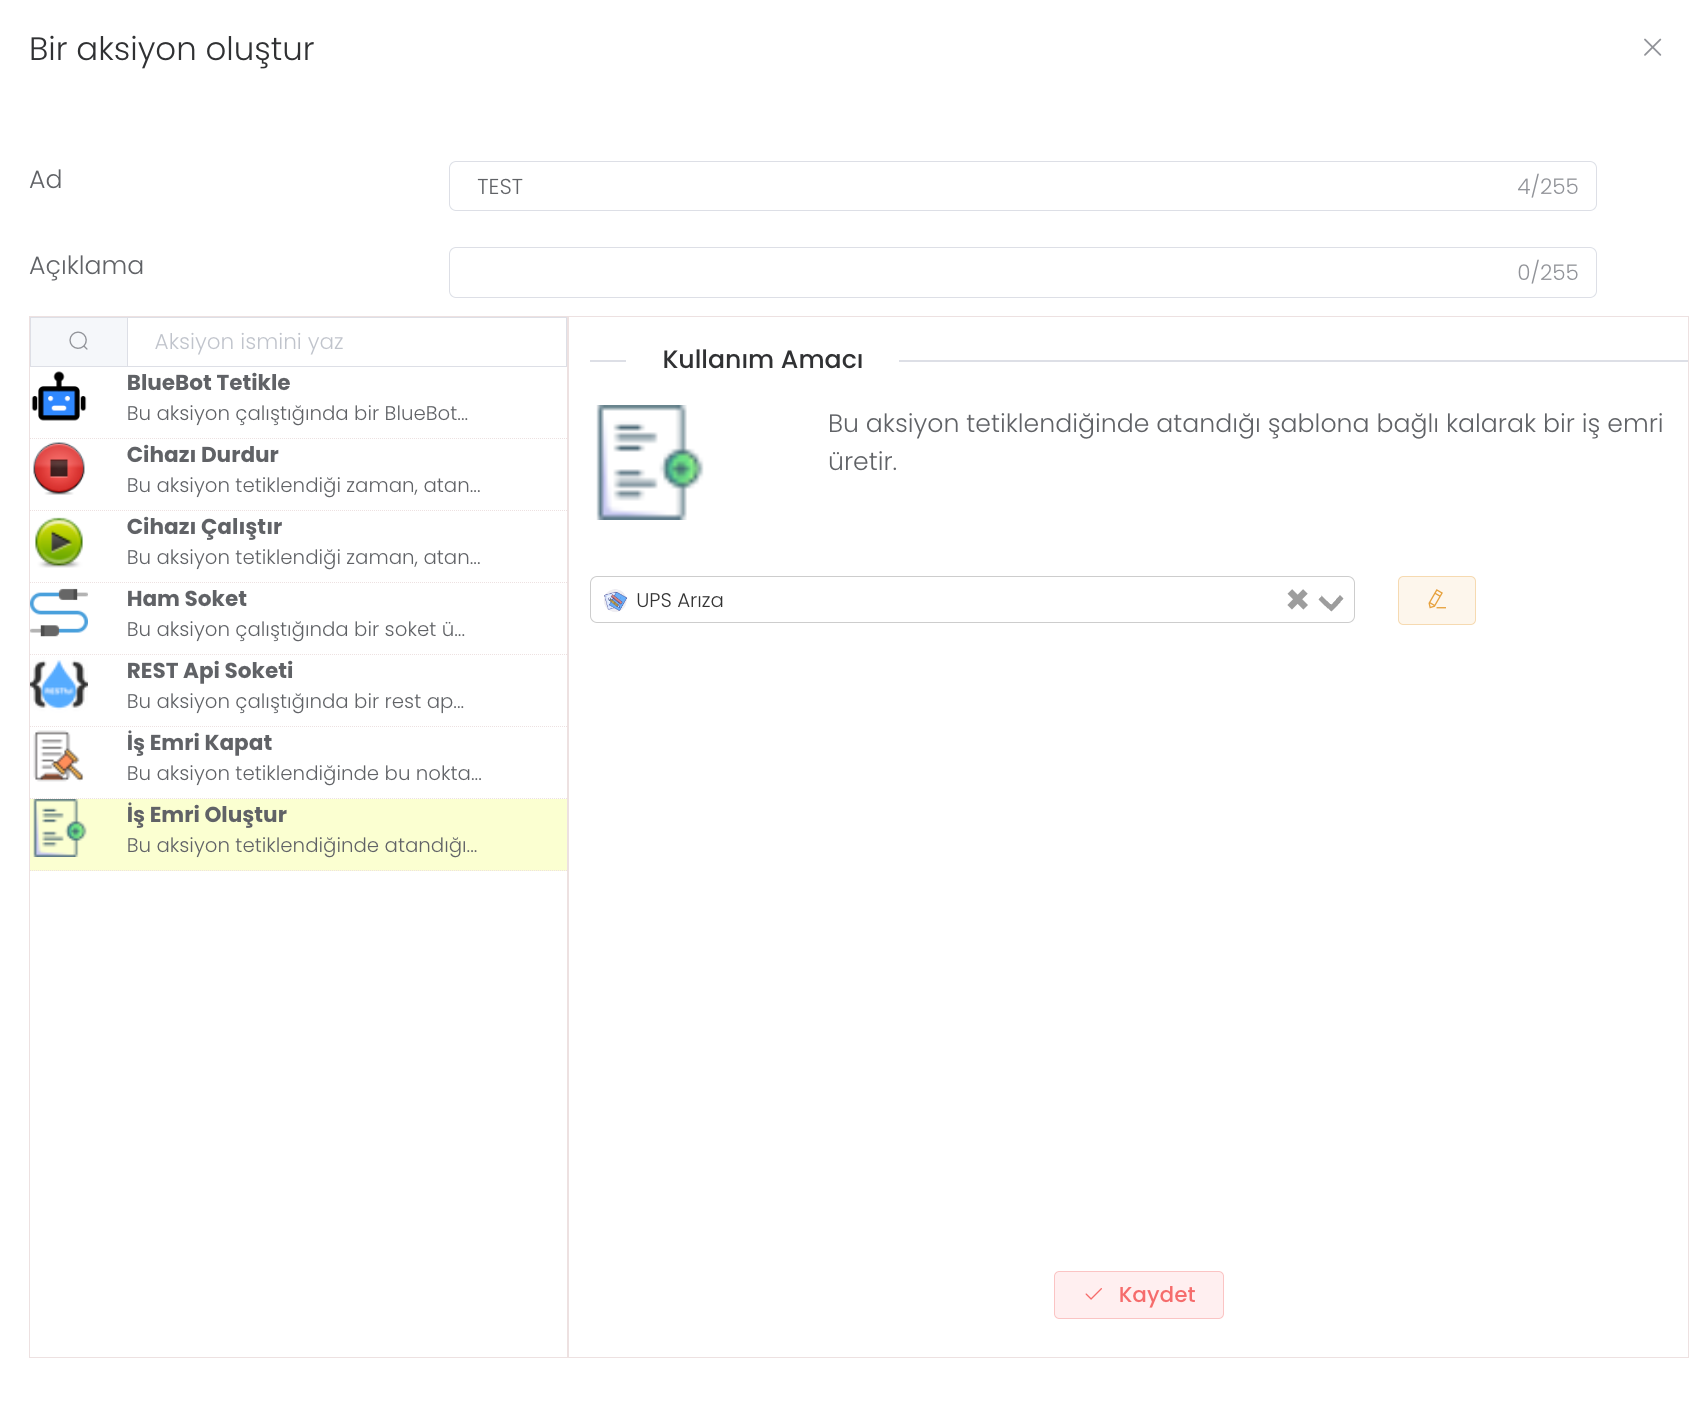Close the Bir aksiyon oluştur dialog
1694x1406 pixels.
click(1652, 48)
